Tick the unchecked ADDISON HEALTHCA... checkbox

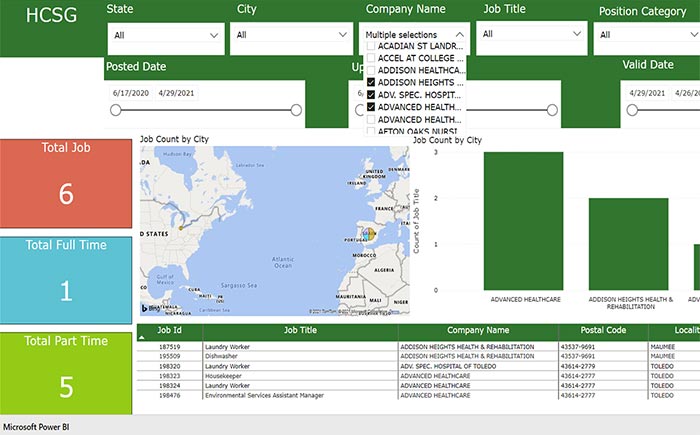tap(371, 70)
